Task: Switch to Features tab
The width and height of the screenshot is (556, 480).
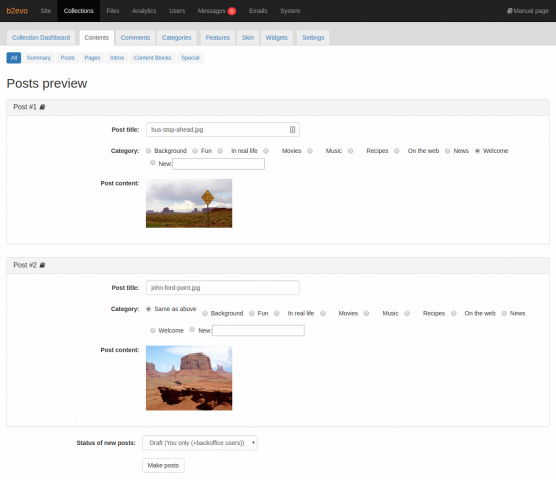Action: 218,38
